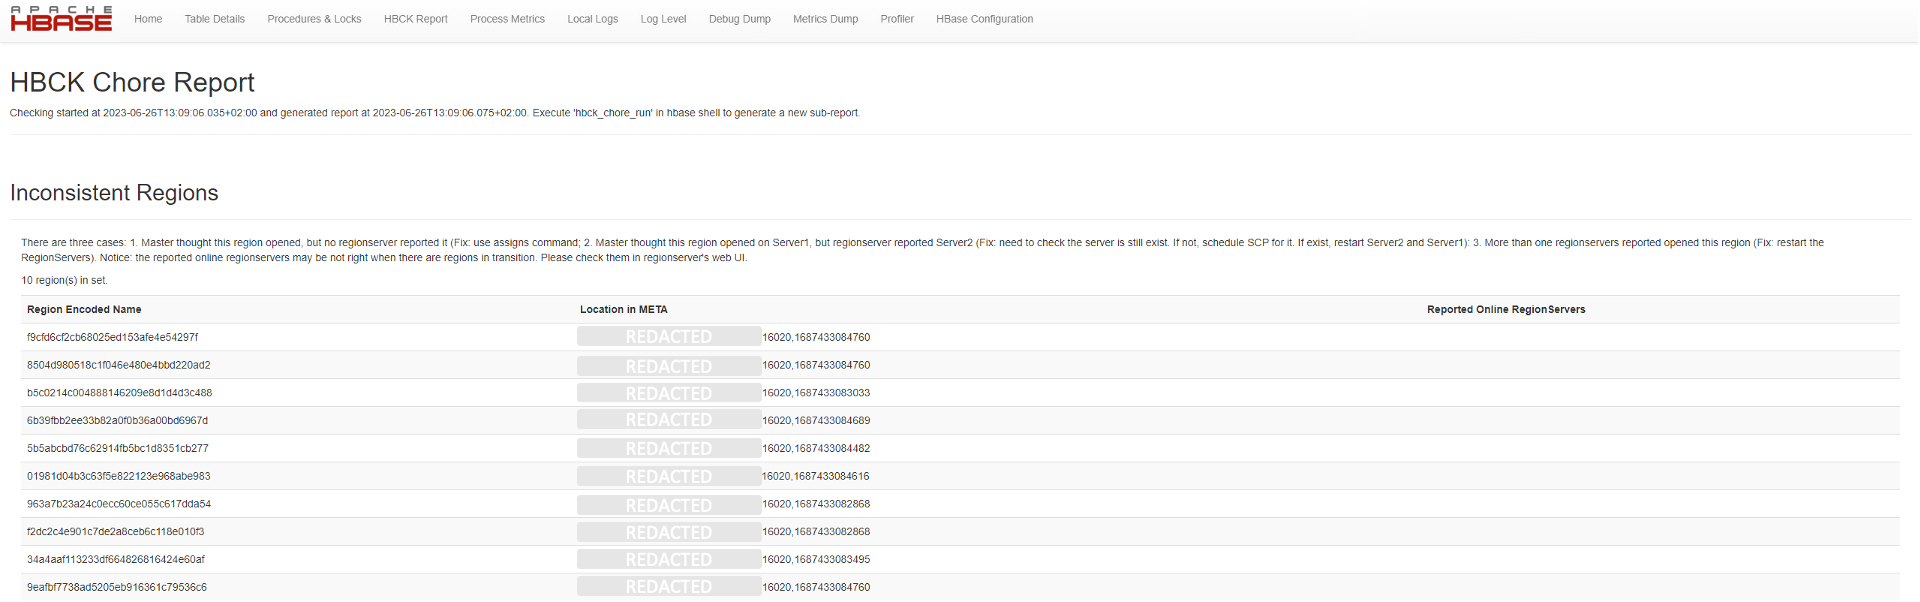
Task: Open Debug Dump from the navbar
Action: click(740, 19)
